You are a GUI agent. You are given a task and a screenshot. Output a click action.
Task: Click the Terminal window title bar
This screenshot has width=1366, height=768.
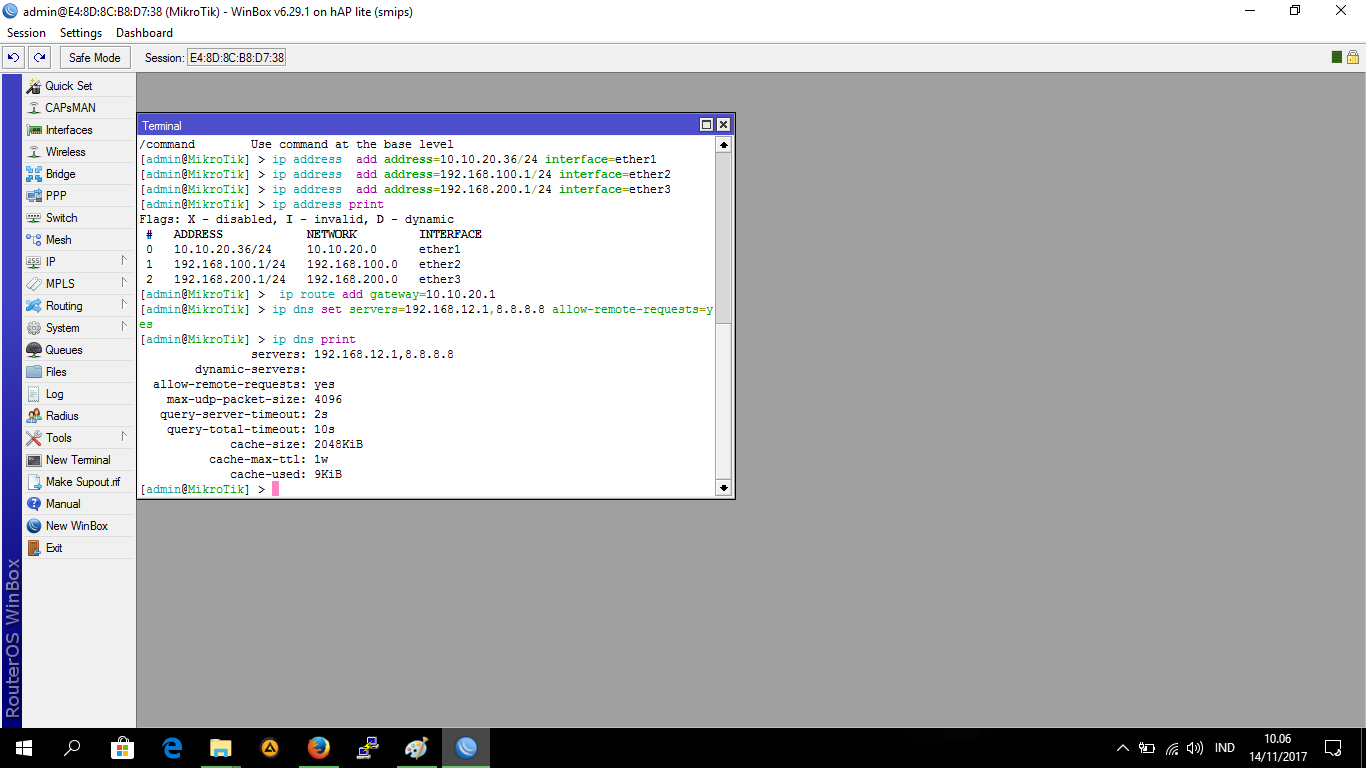417,125
